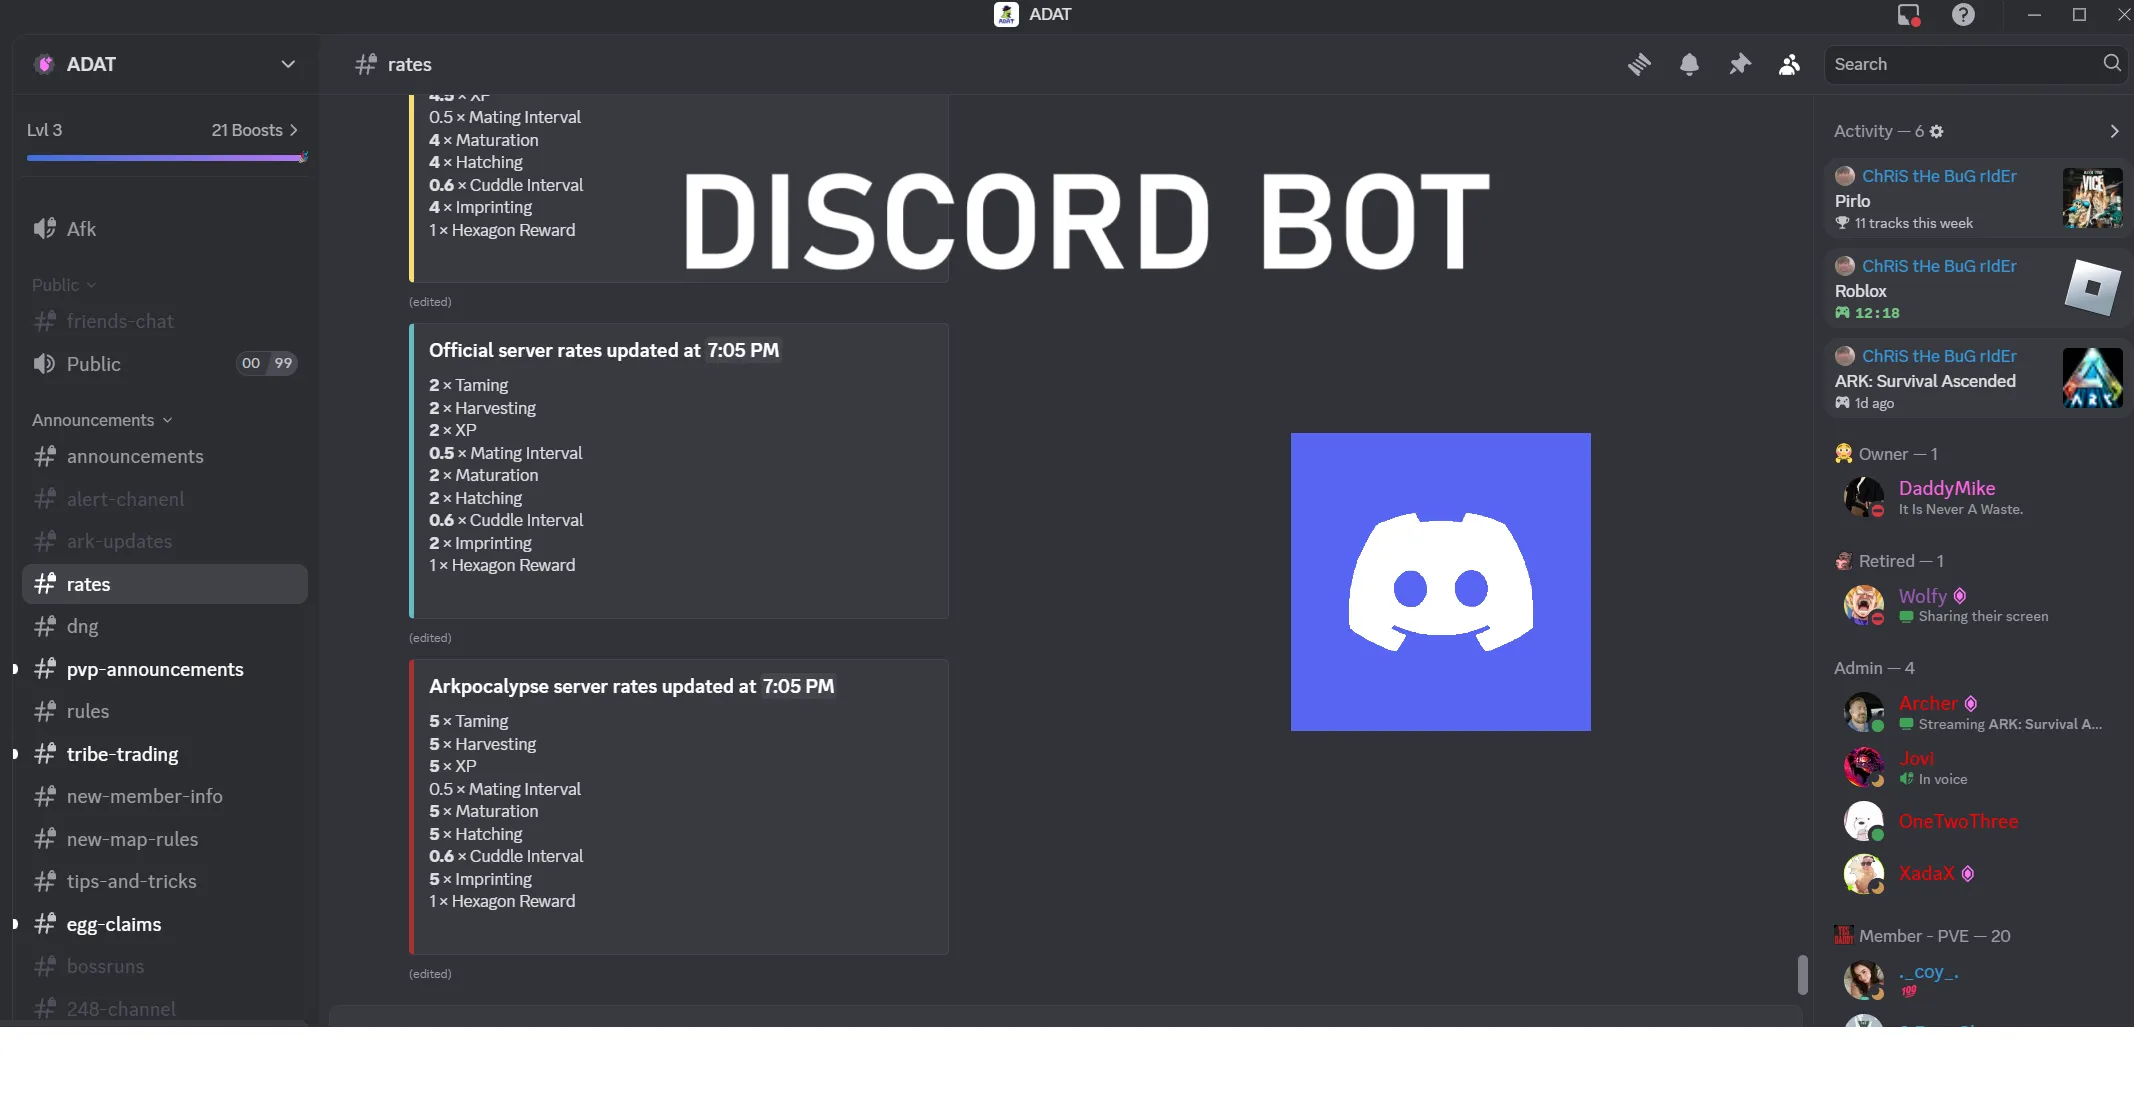Viewport: 2134px width, 1120px height.
Task: Click the ADAT server avatar icon
Action: (44, 63)
